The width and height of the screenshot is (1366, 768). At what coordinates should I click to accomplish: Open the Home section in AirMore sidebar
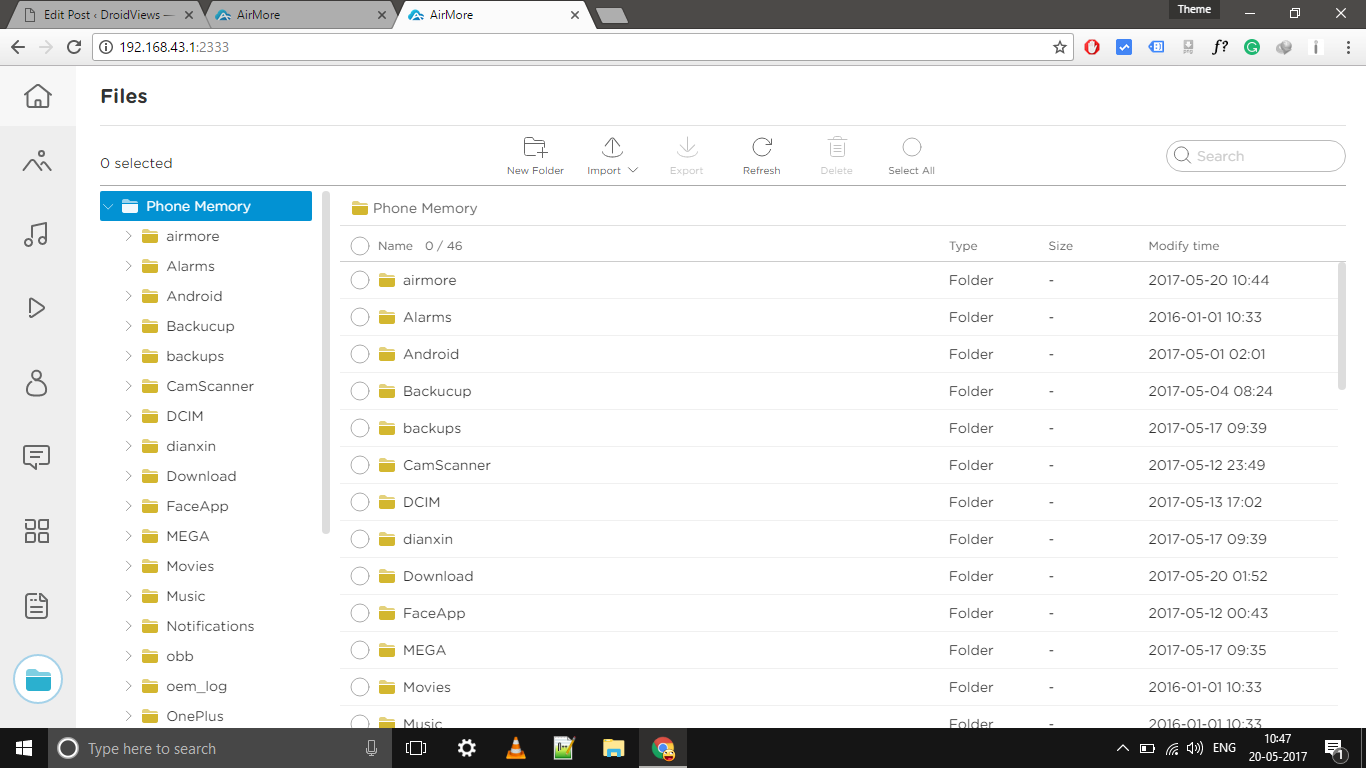point(37,96)
